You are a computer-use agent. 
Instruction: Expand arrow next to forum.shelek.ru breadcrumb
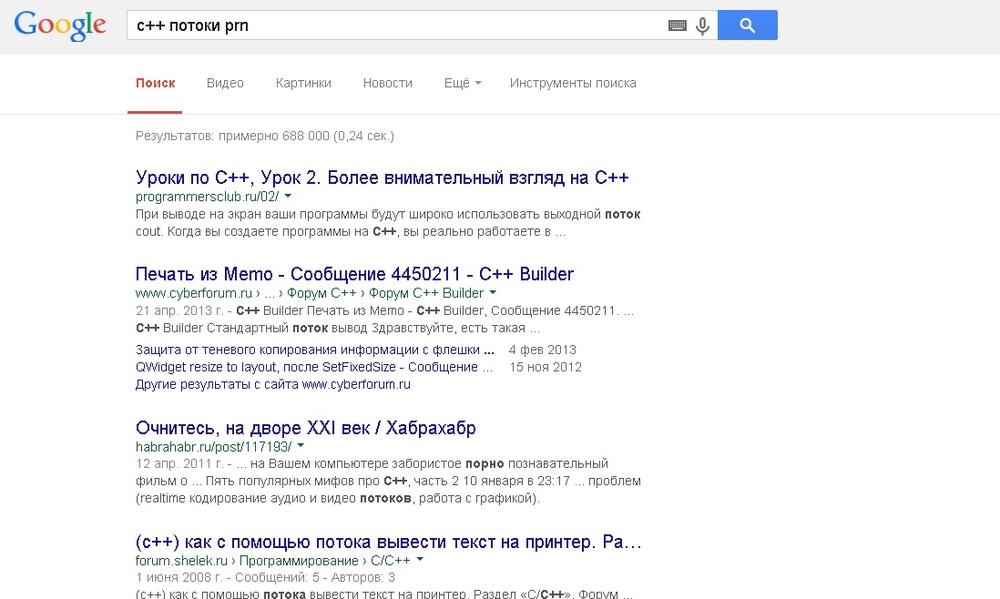pos(420,559)
